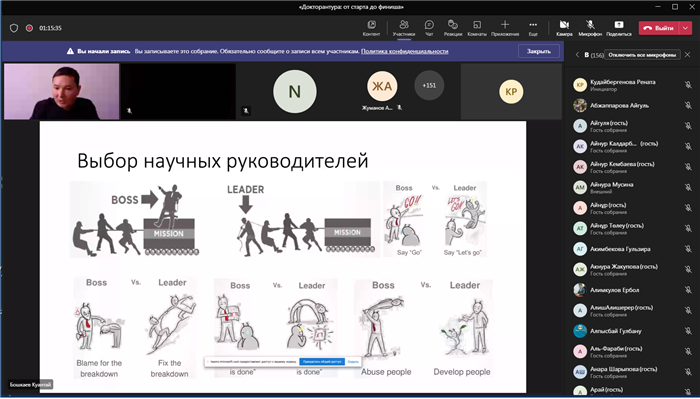Toggle microphone for Кудайбергенова Рената
700x399 pixels.
(688, 85)
